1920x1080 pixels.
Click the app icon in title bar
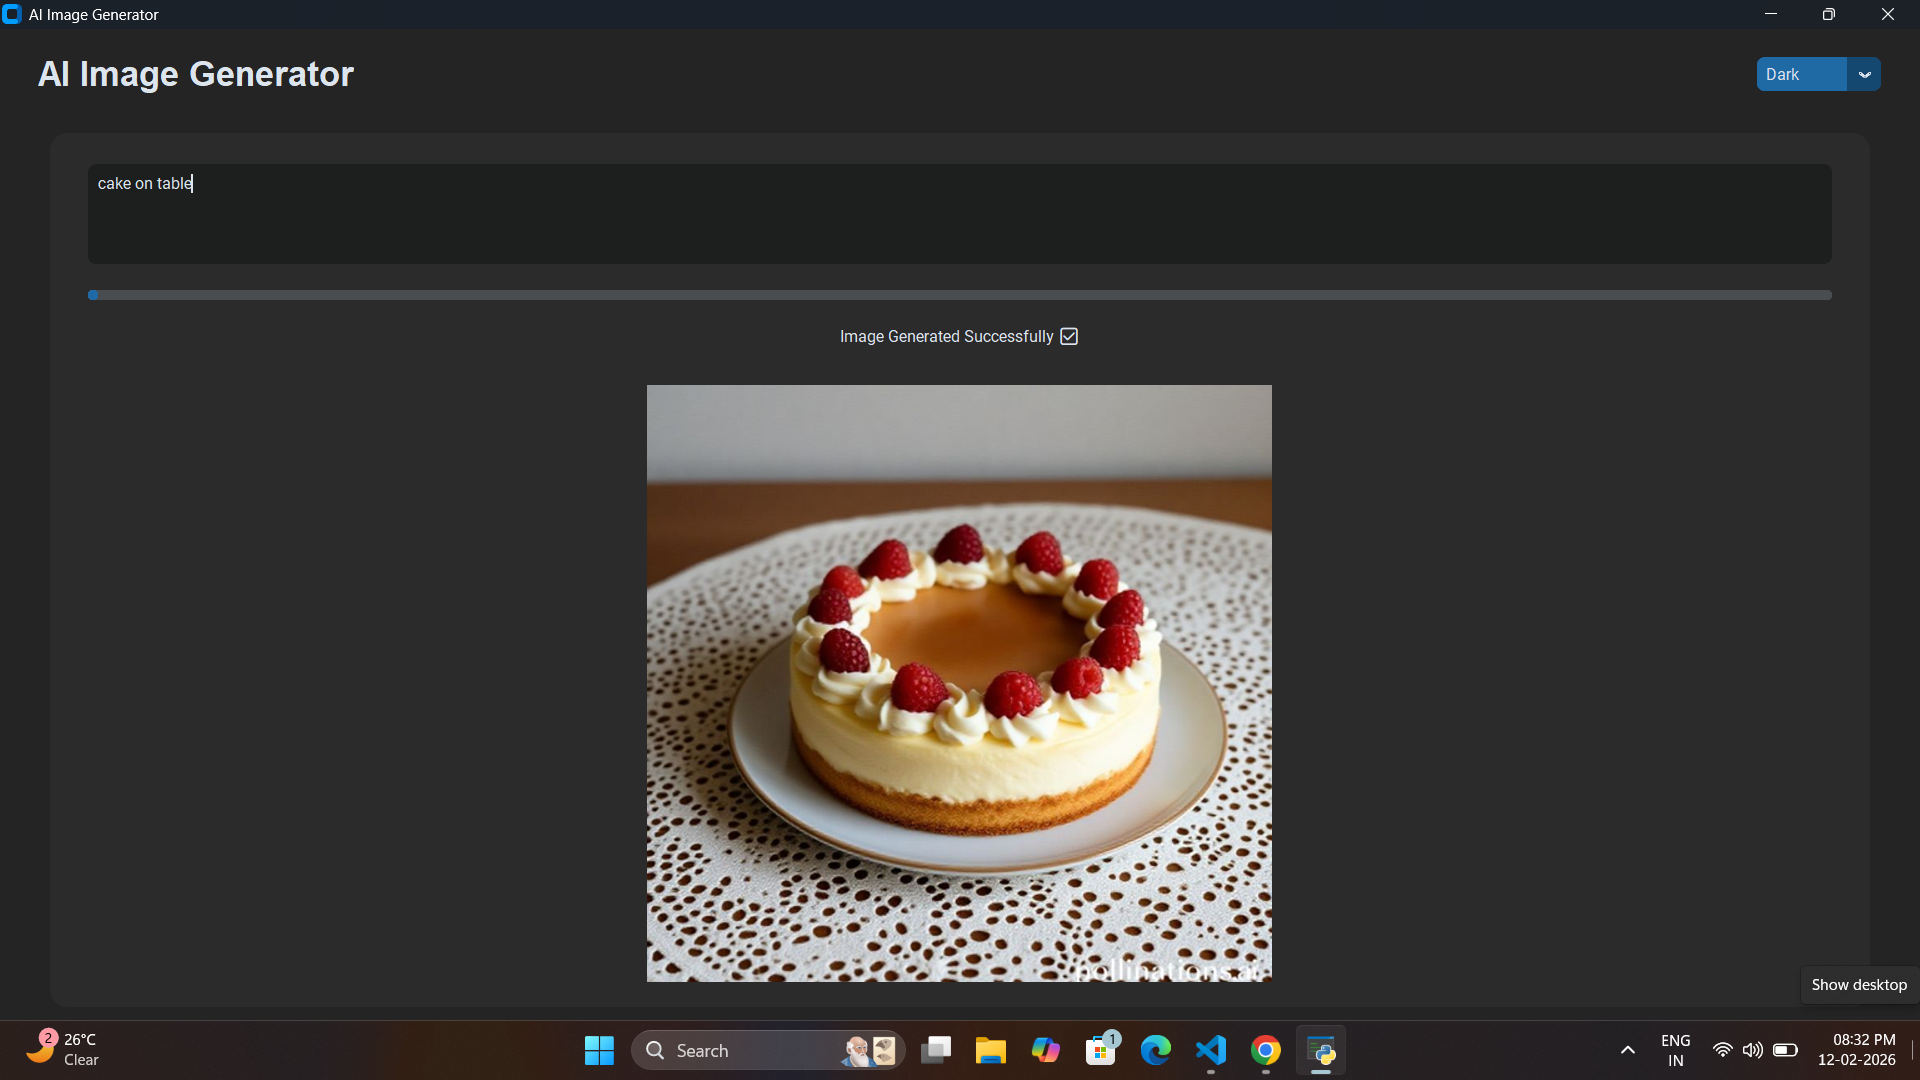tap(12, 15)
